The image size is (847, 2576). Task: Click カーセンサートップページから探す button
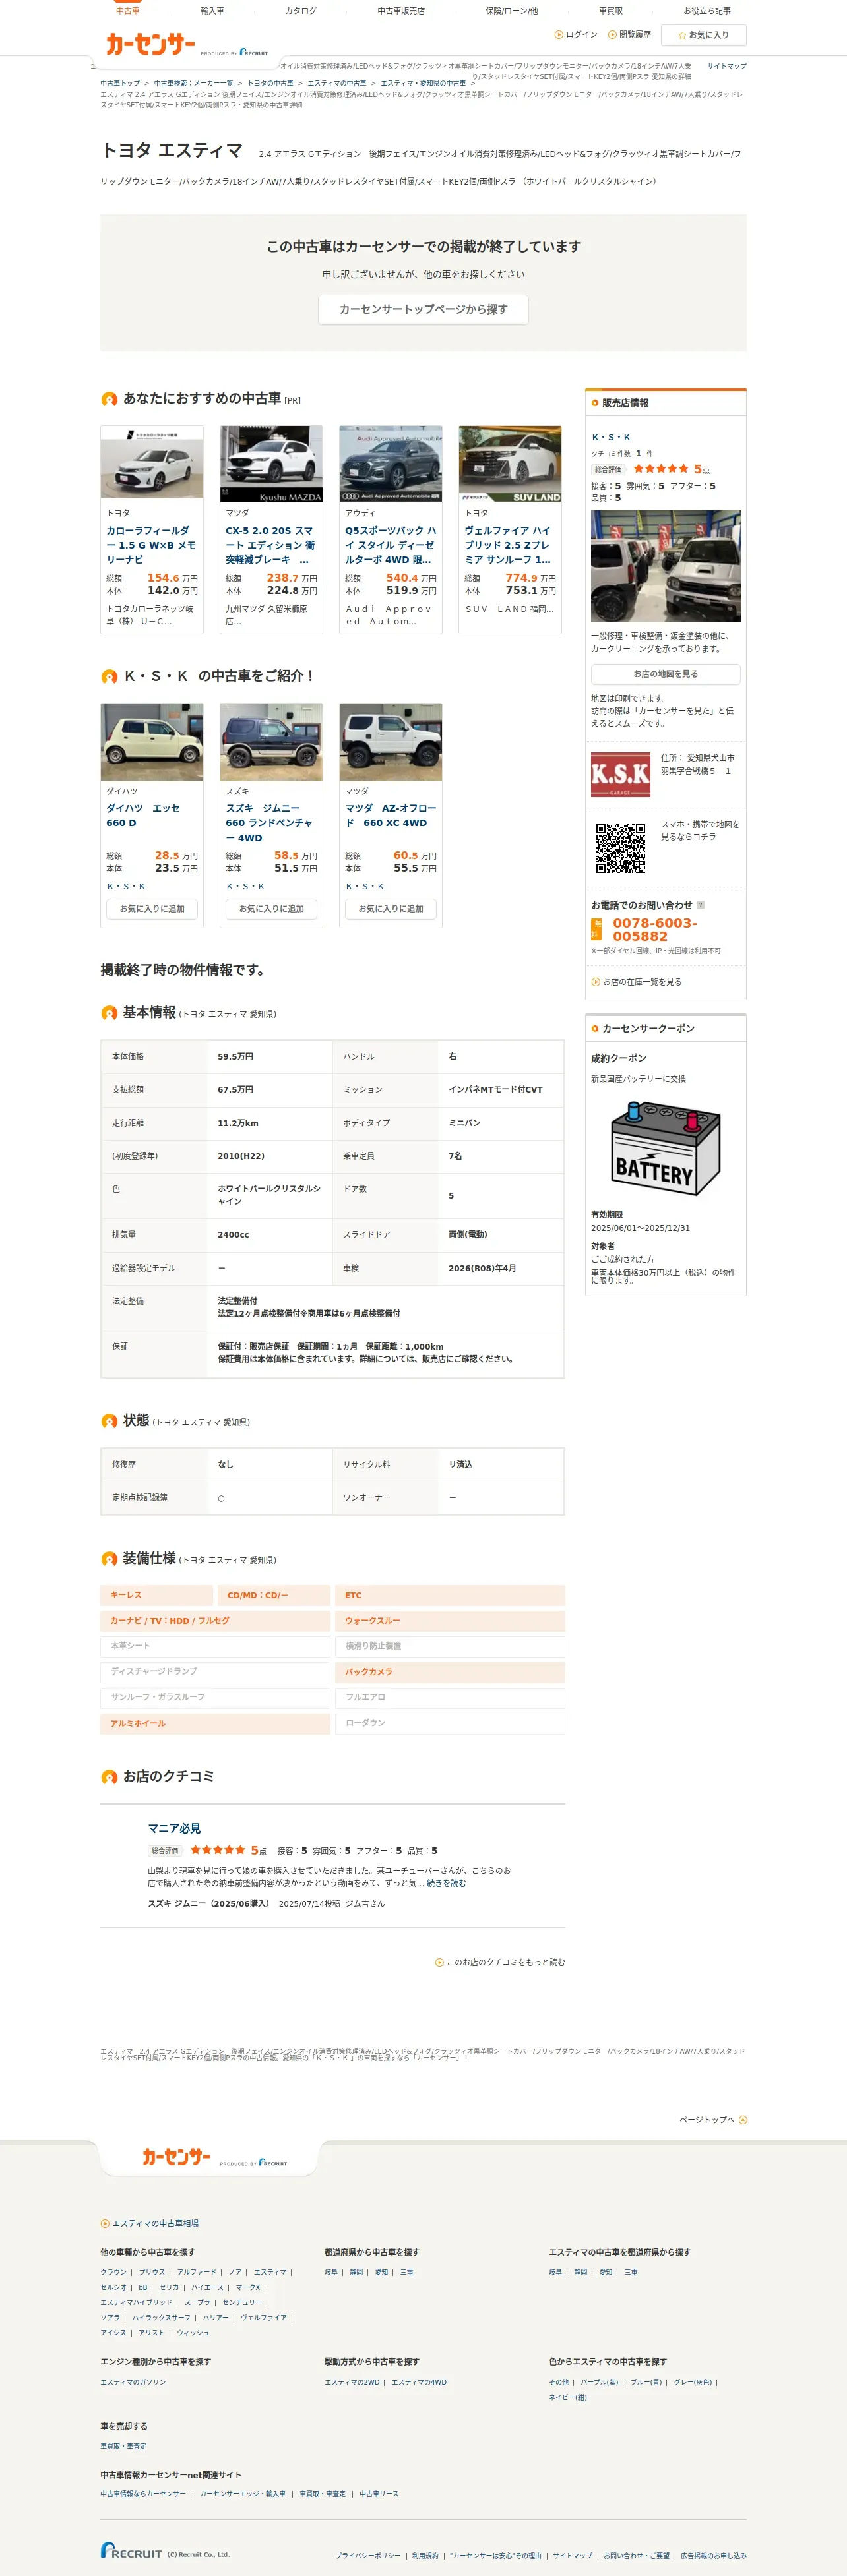tap(423, 309)
